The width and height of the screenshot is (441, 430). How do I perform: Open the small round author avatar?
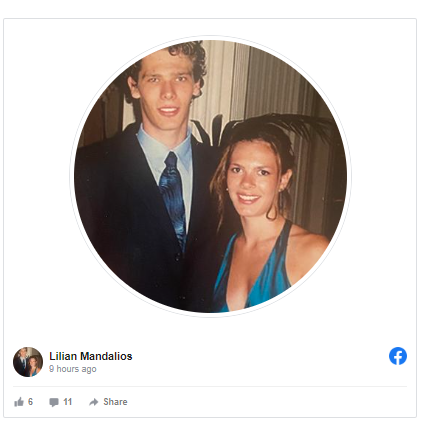click(x=28, y=362)
